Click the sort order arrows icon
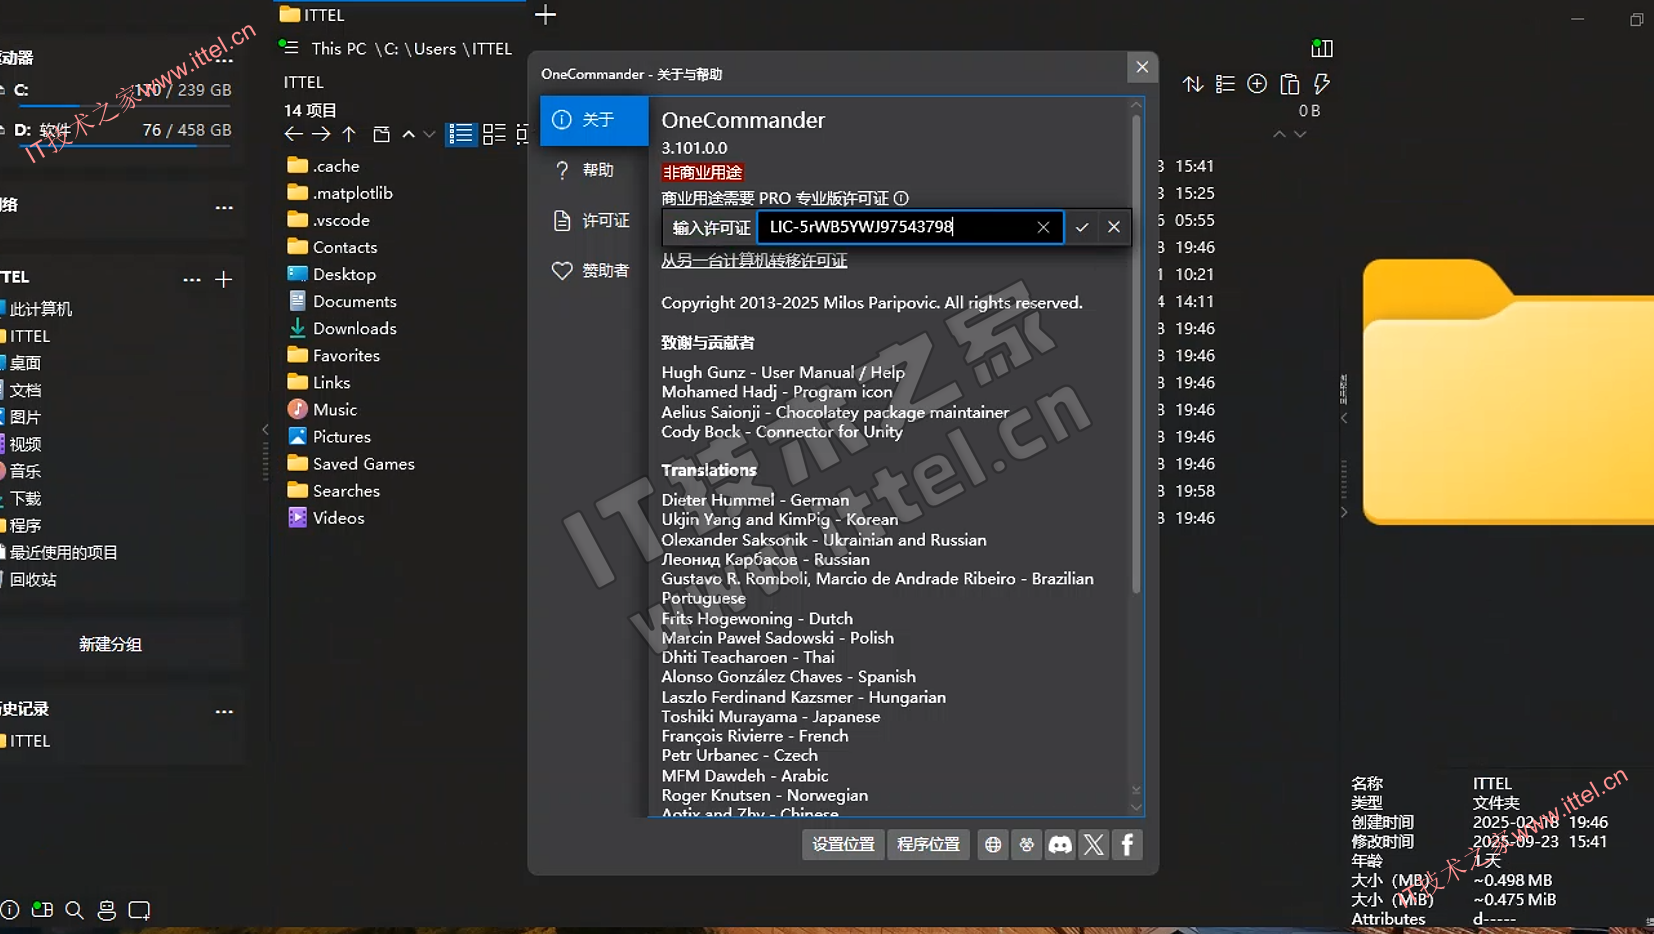1654x934 pixels. coord(1193,84)
